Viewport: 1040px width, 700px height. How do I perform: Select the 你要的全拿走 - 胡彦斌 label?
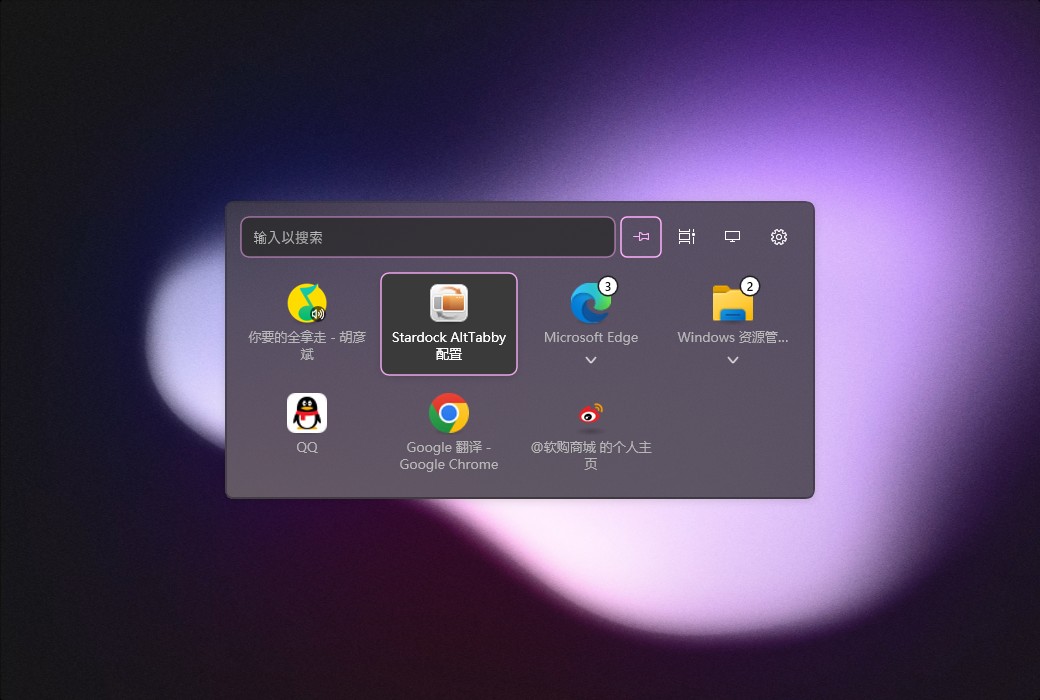tap(307, 346)
